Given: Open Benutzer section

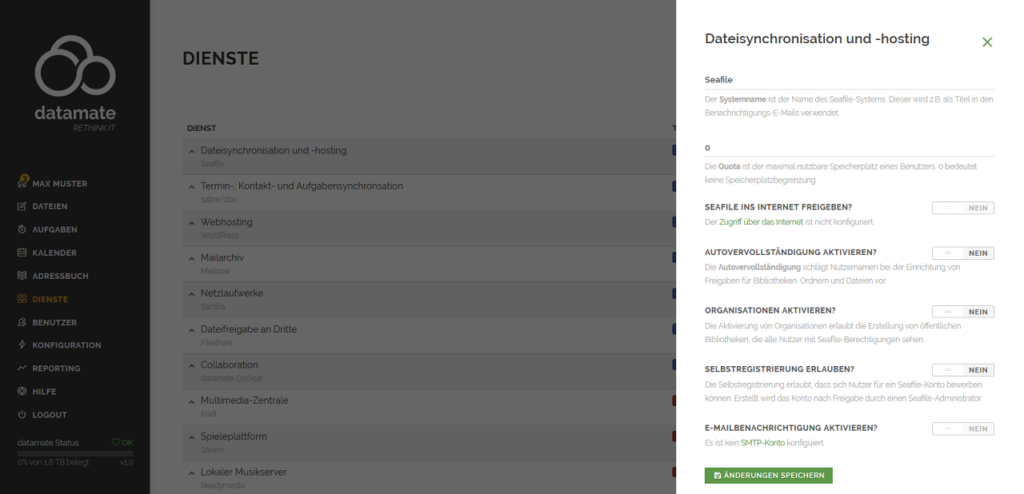Looking at the screenshot, I should click(54, 323).
